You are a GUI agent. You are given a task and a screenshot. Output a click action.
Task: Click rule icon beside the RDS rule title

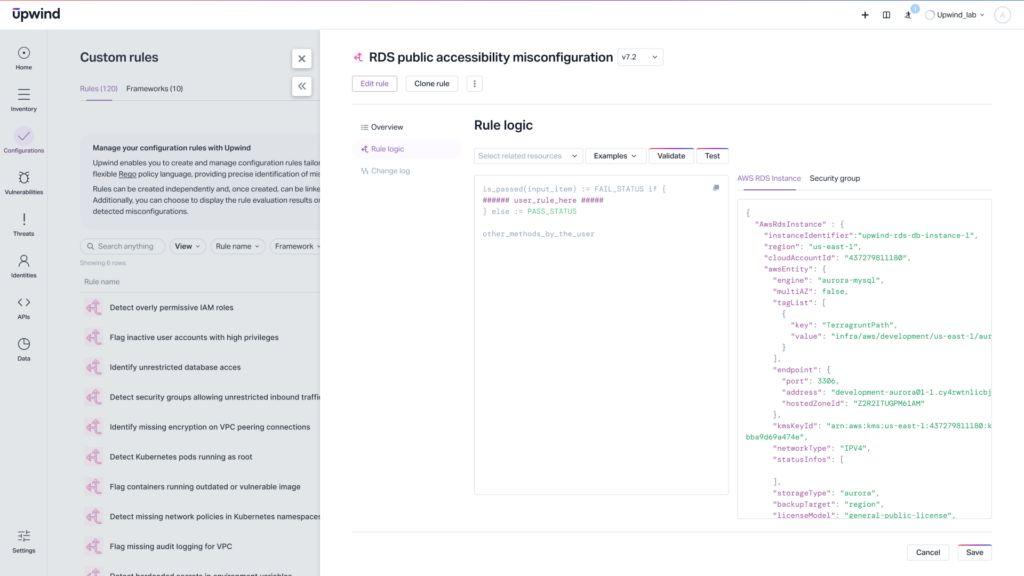pos(358,57)
